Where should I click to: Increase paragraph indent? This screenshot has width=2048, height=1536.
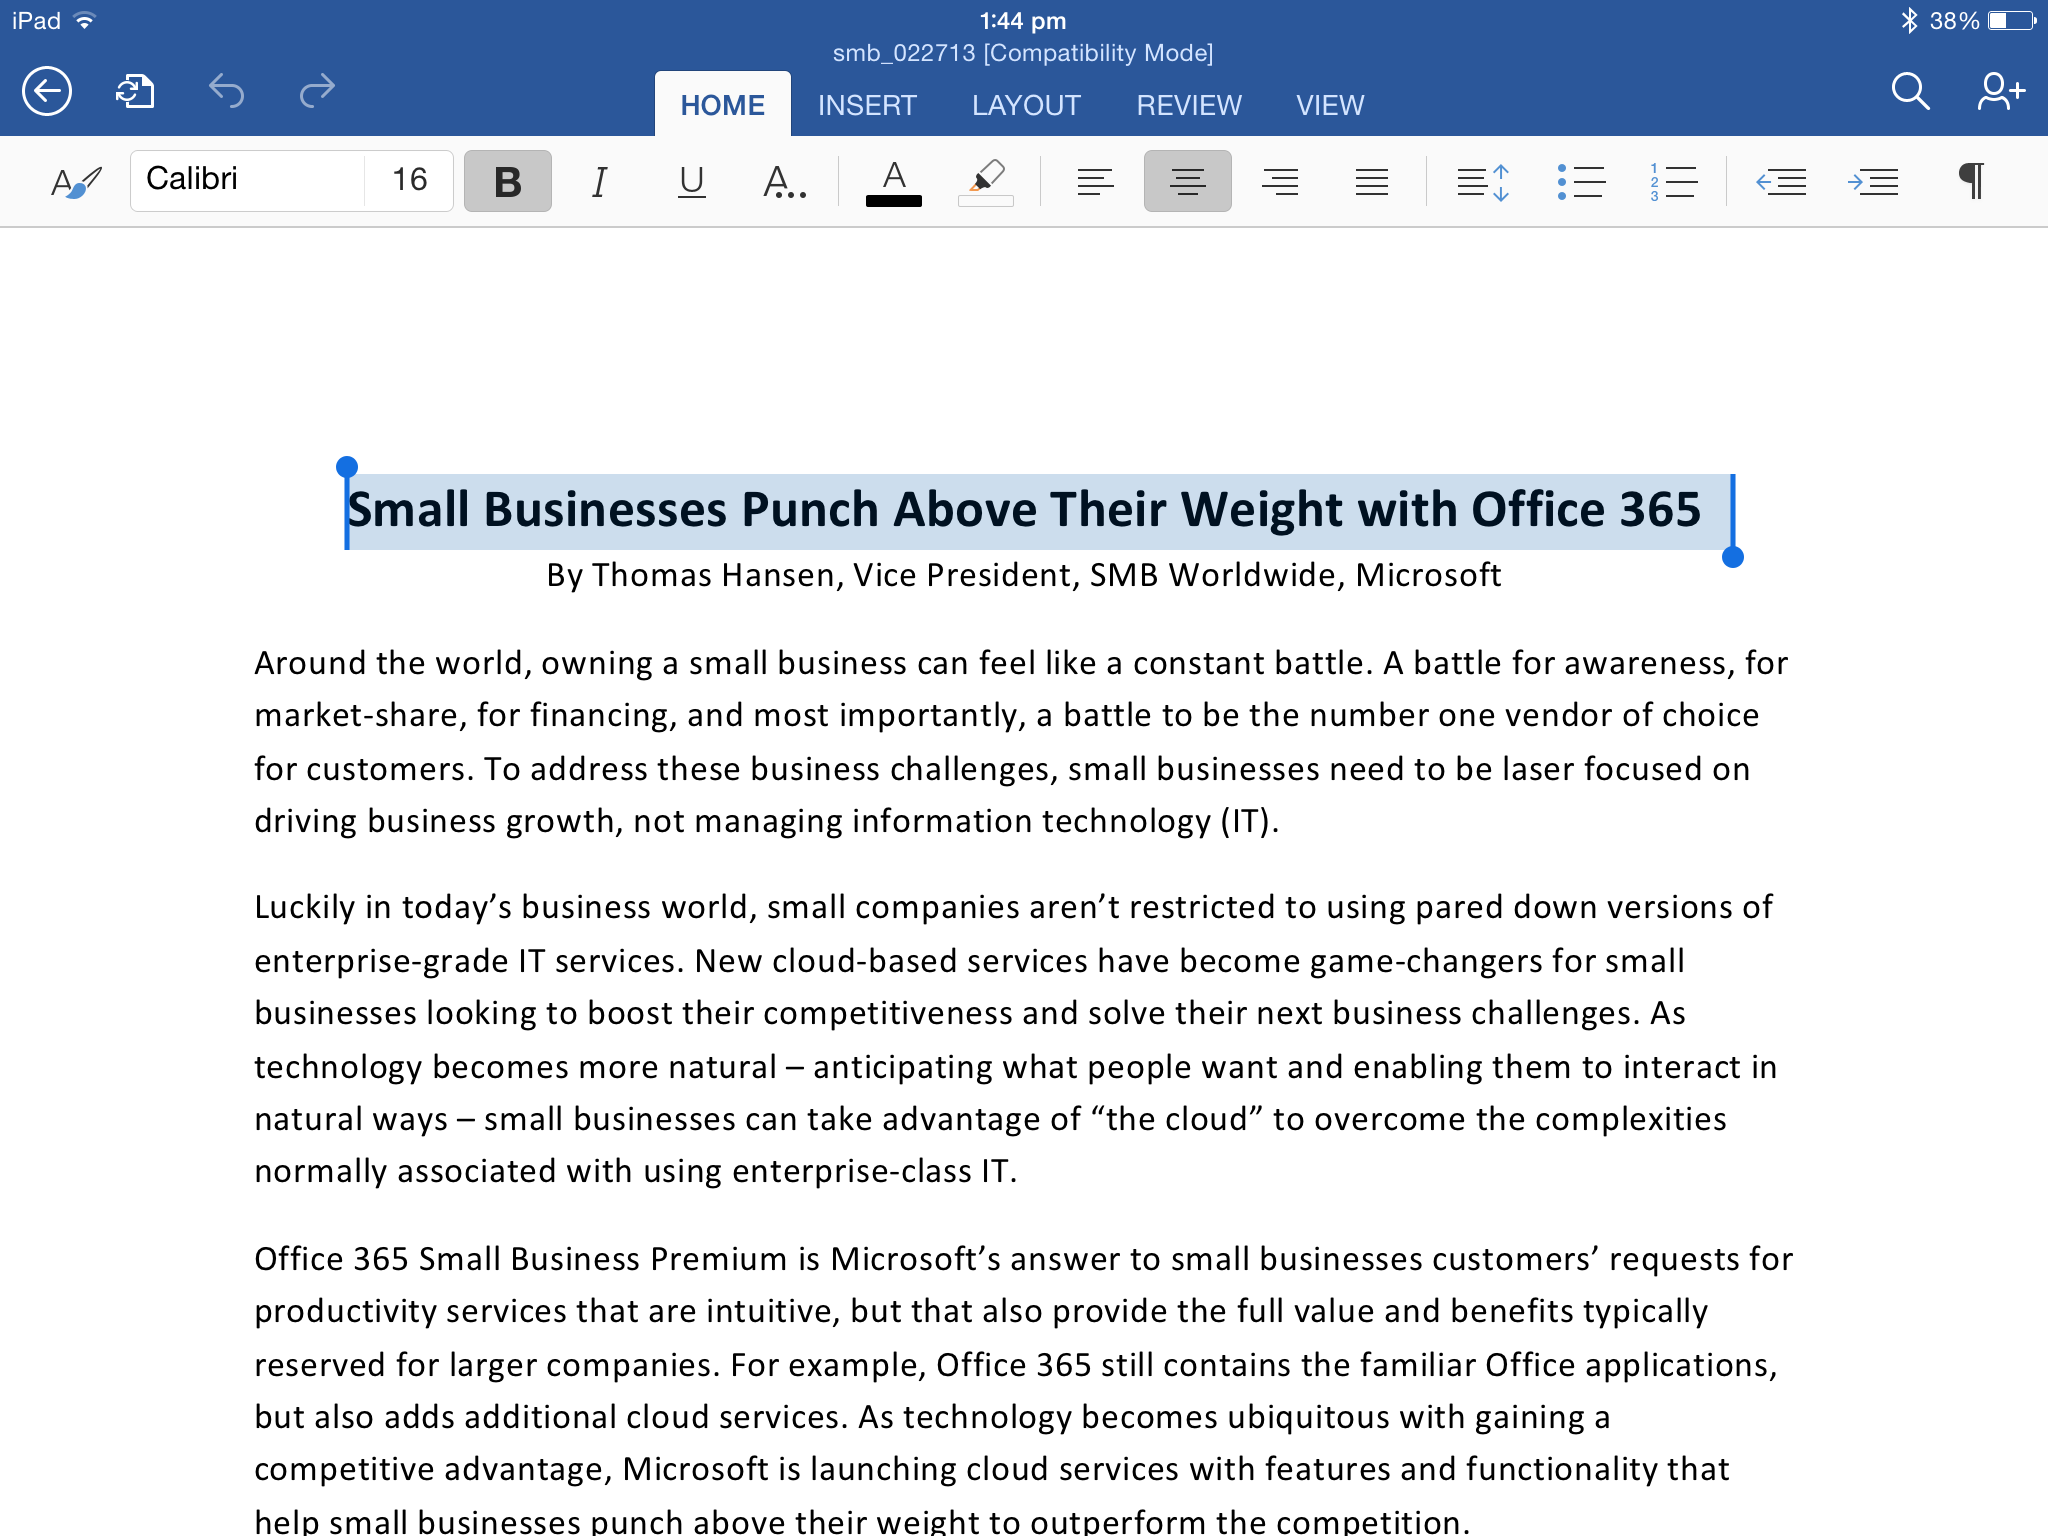[1872, 182]
